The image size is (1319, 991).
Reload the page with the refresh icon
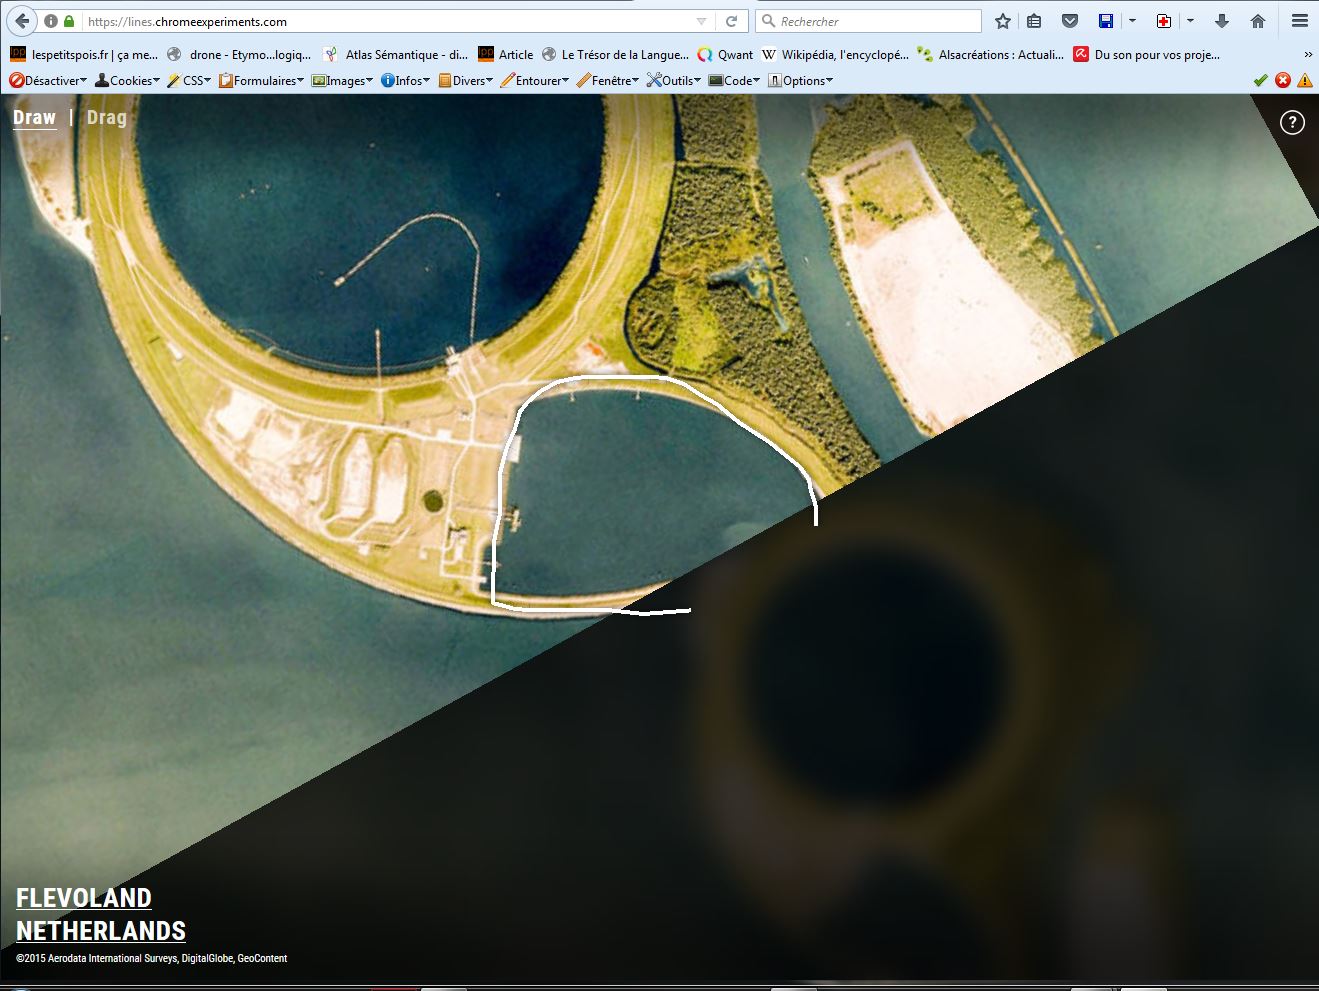click(732, 21)
